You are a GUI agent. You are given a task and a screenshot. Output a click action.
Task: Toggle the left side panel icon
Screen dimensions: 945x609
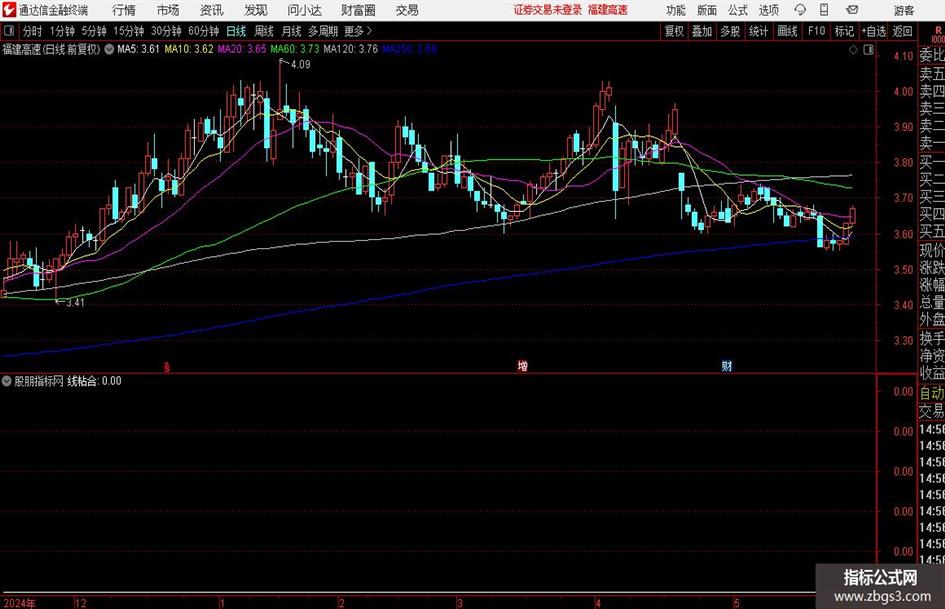click(x=9, y=31)
